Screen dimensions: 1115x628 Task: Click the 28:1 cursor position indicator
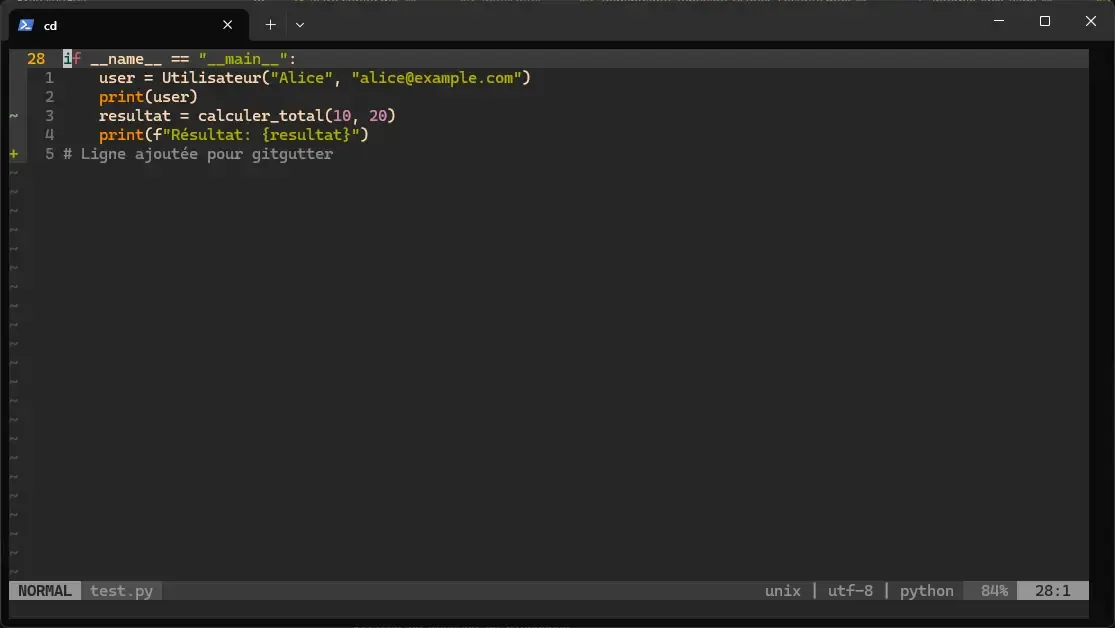tap(1054, 590)
